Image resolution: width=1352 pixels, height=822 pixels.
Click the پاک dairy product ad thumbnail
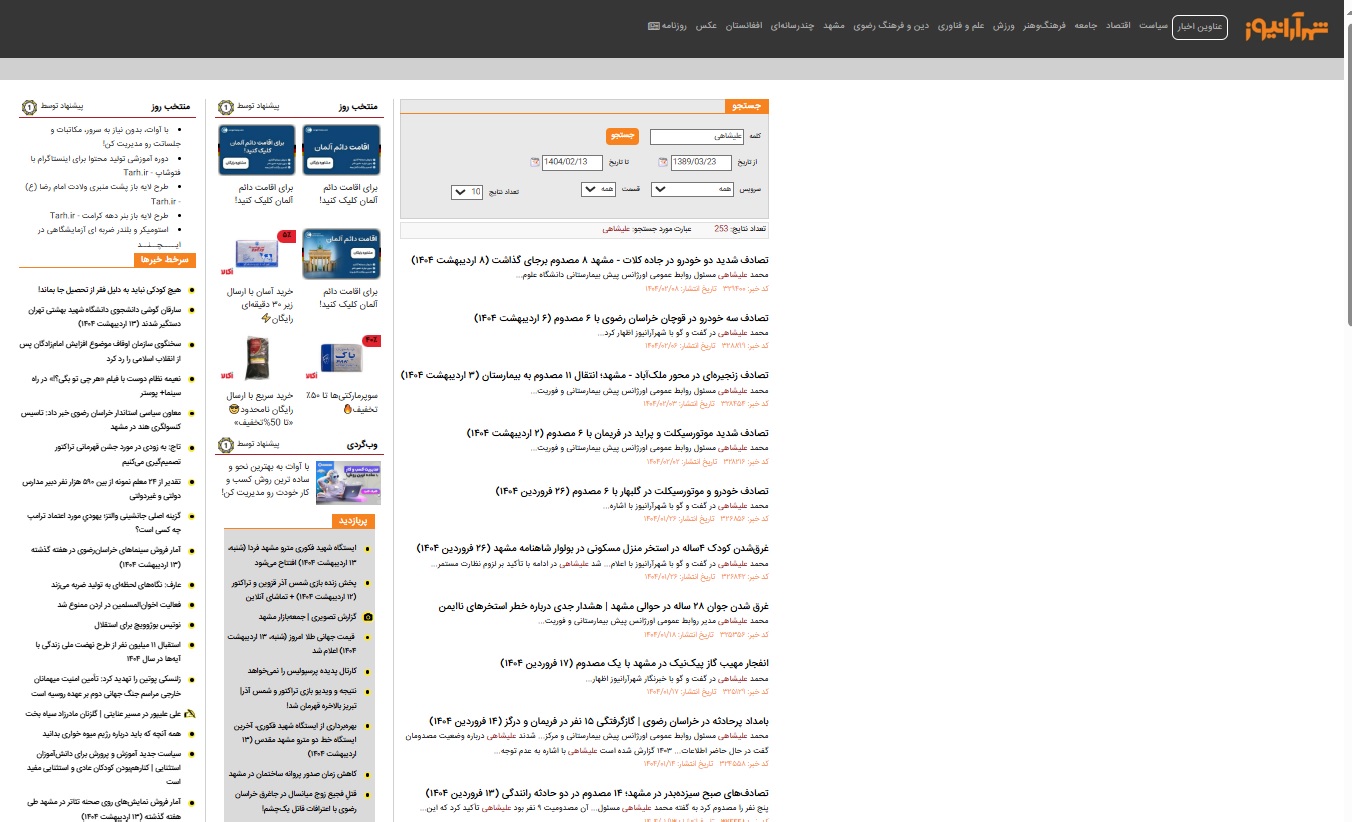click(x=341, y=358)
